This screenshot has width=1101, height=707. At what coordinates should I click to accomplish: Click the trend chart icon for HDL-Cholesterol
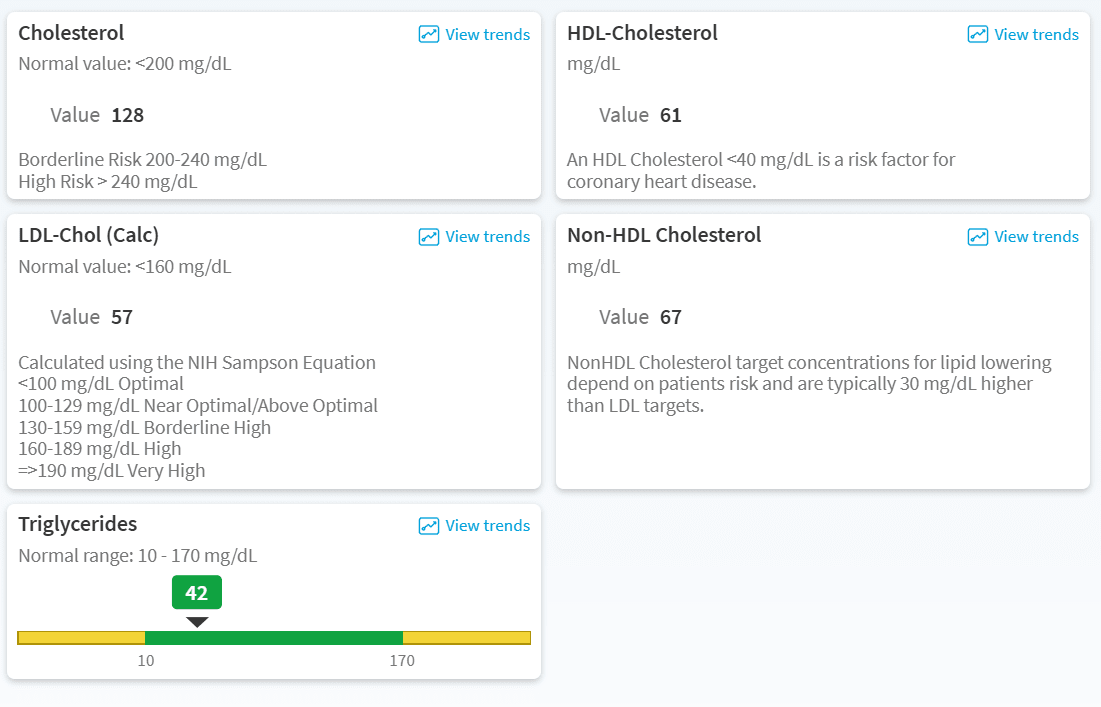point(978,34)
